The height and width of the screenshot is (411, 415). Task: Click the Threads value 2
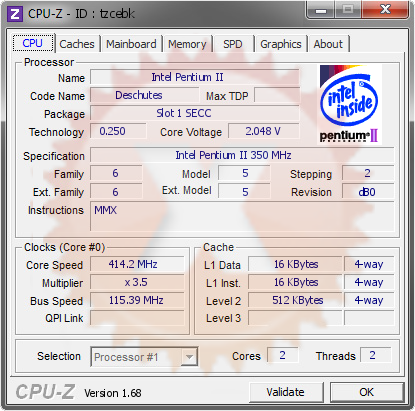click(x=375, y=355)
